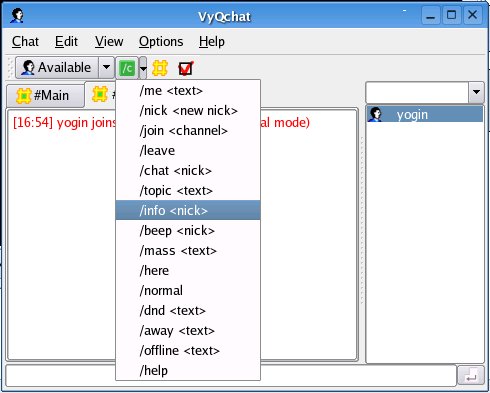Open the Options menu
490x393 pixels.
point(161,42)
